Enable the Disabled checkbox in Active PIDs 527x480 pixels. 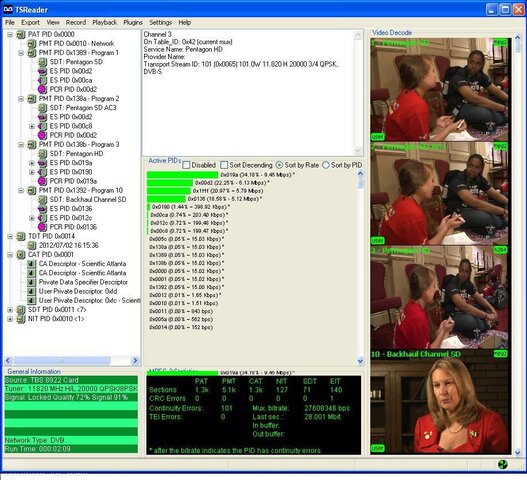186,165
